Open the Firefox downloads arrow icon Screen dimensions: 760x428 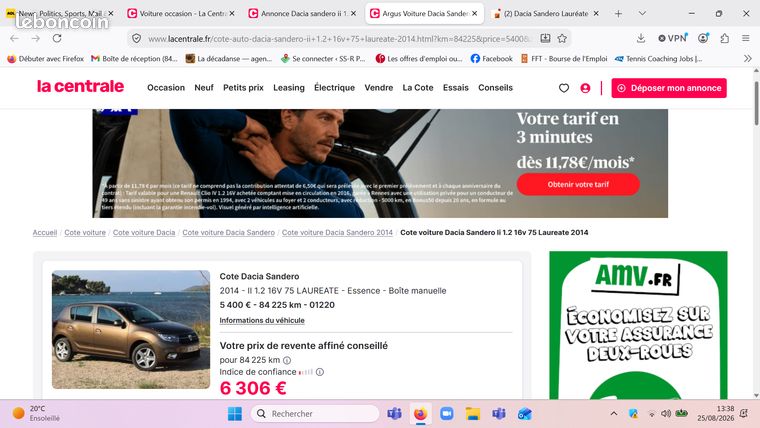click(x=641, y=38)
